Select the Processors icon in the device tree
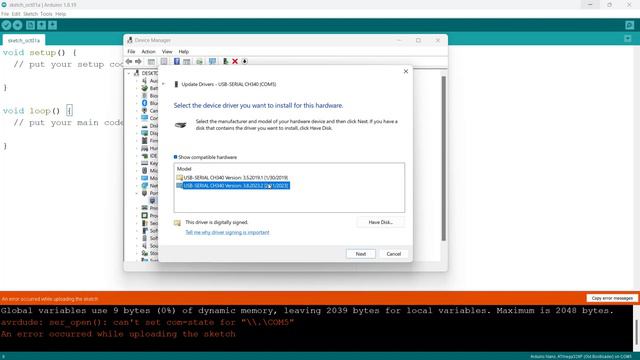The height and width of the screenshot is (360, 640). (144, 216)
